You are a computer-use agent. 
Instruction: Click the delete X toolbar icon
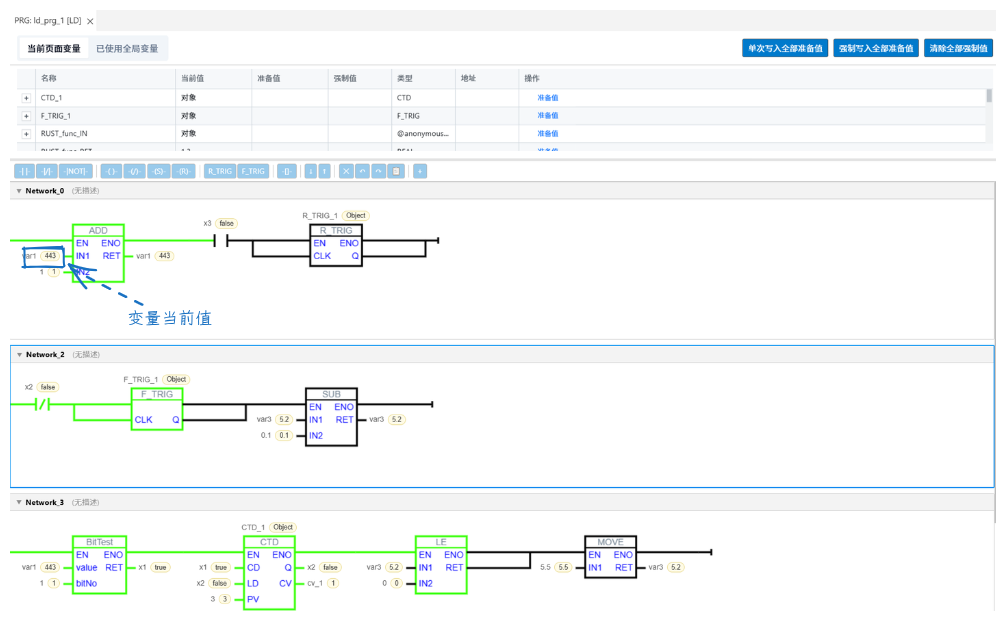click(346, 171)
